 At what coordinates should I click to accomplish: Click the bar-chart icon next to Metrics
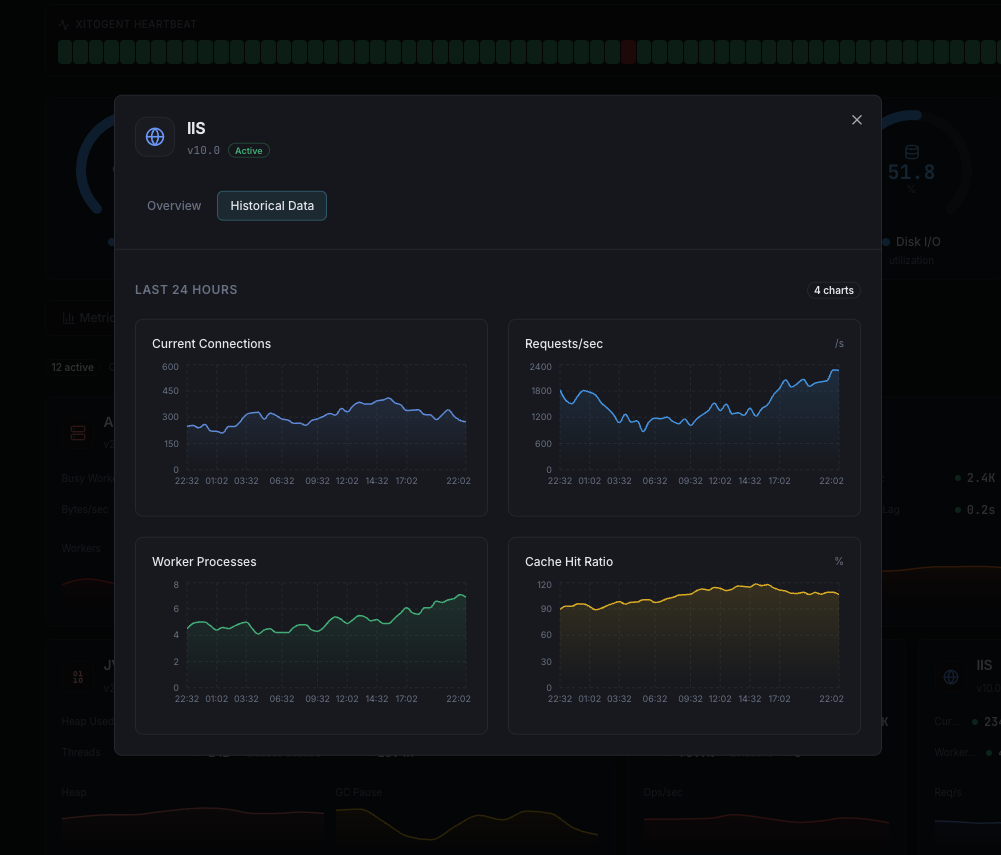point(71,317)
